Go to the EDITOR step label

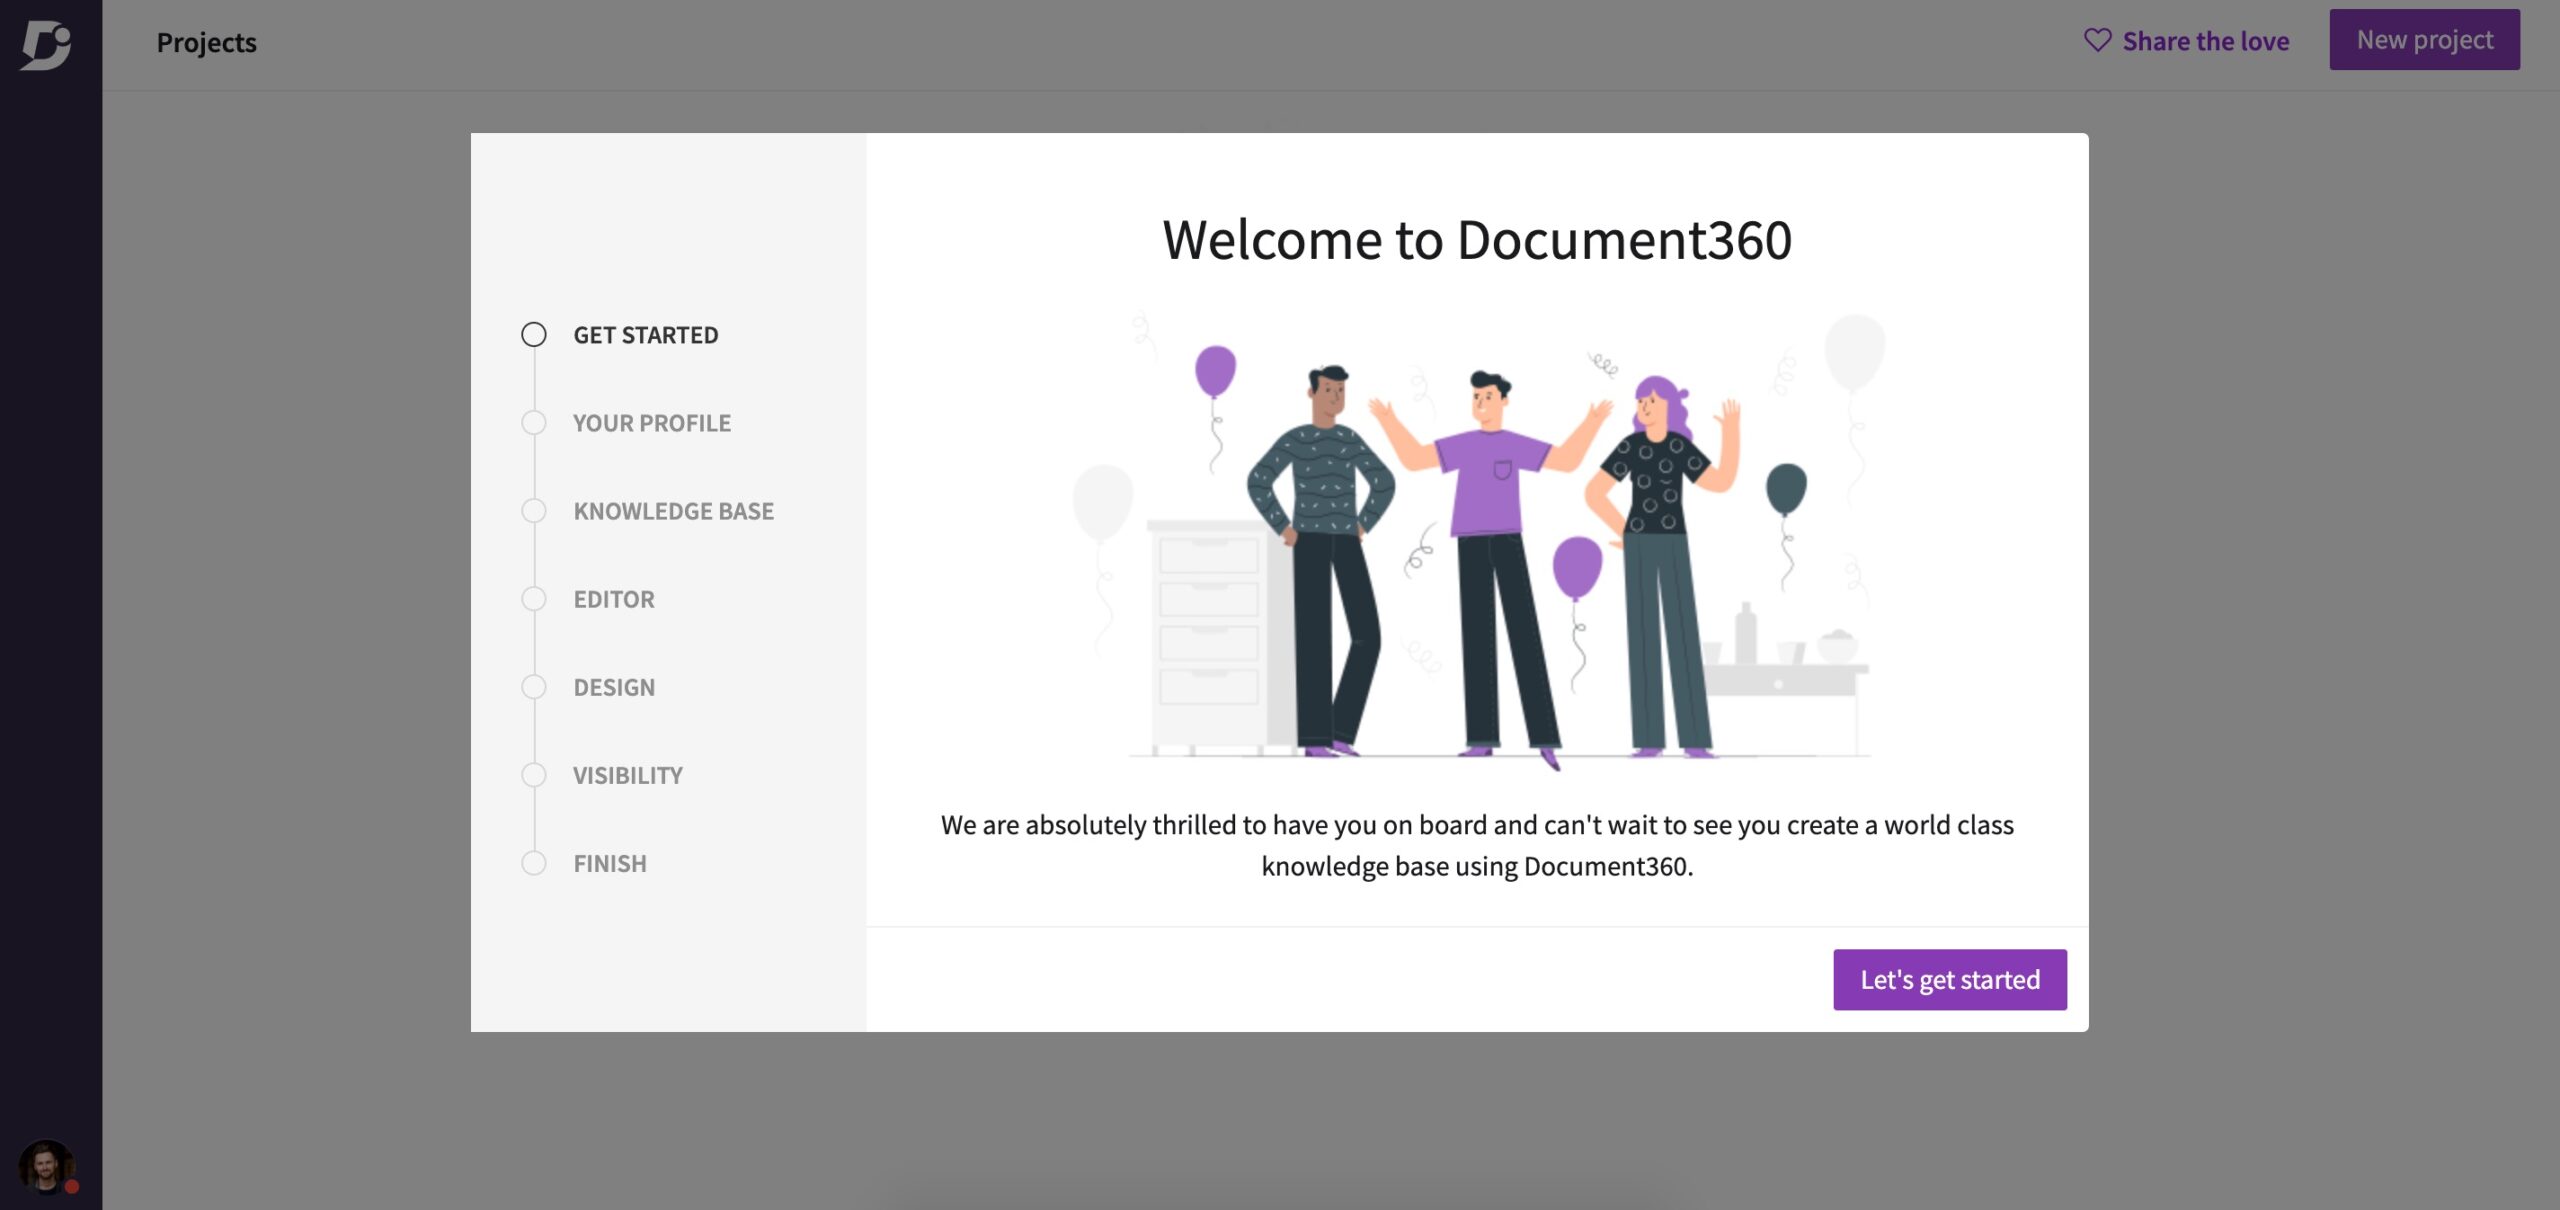[x=613, y=599]
